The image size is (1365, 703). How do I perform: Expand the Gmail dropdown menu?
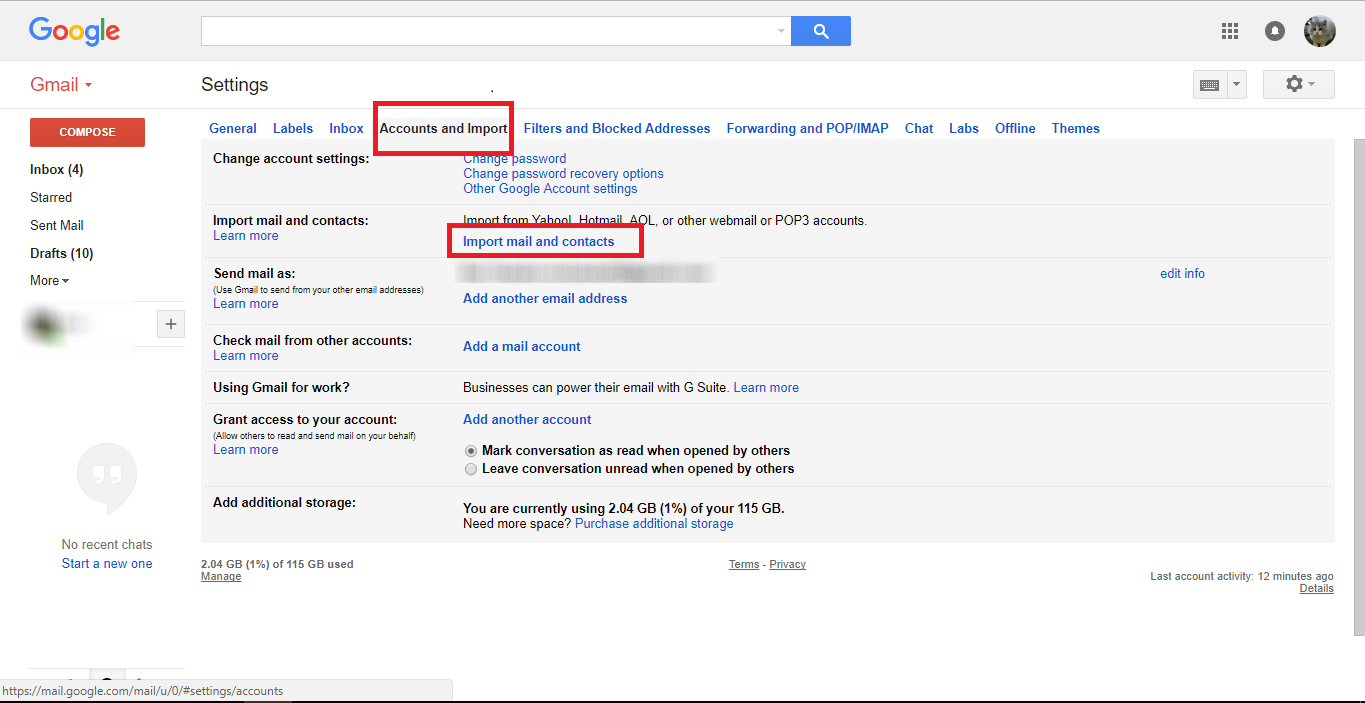[62, 85]
